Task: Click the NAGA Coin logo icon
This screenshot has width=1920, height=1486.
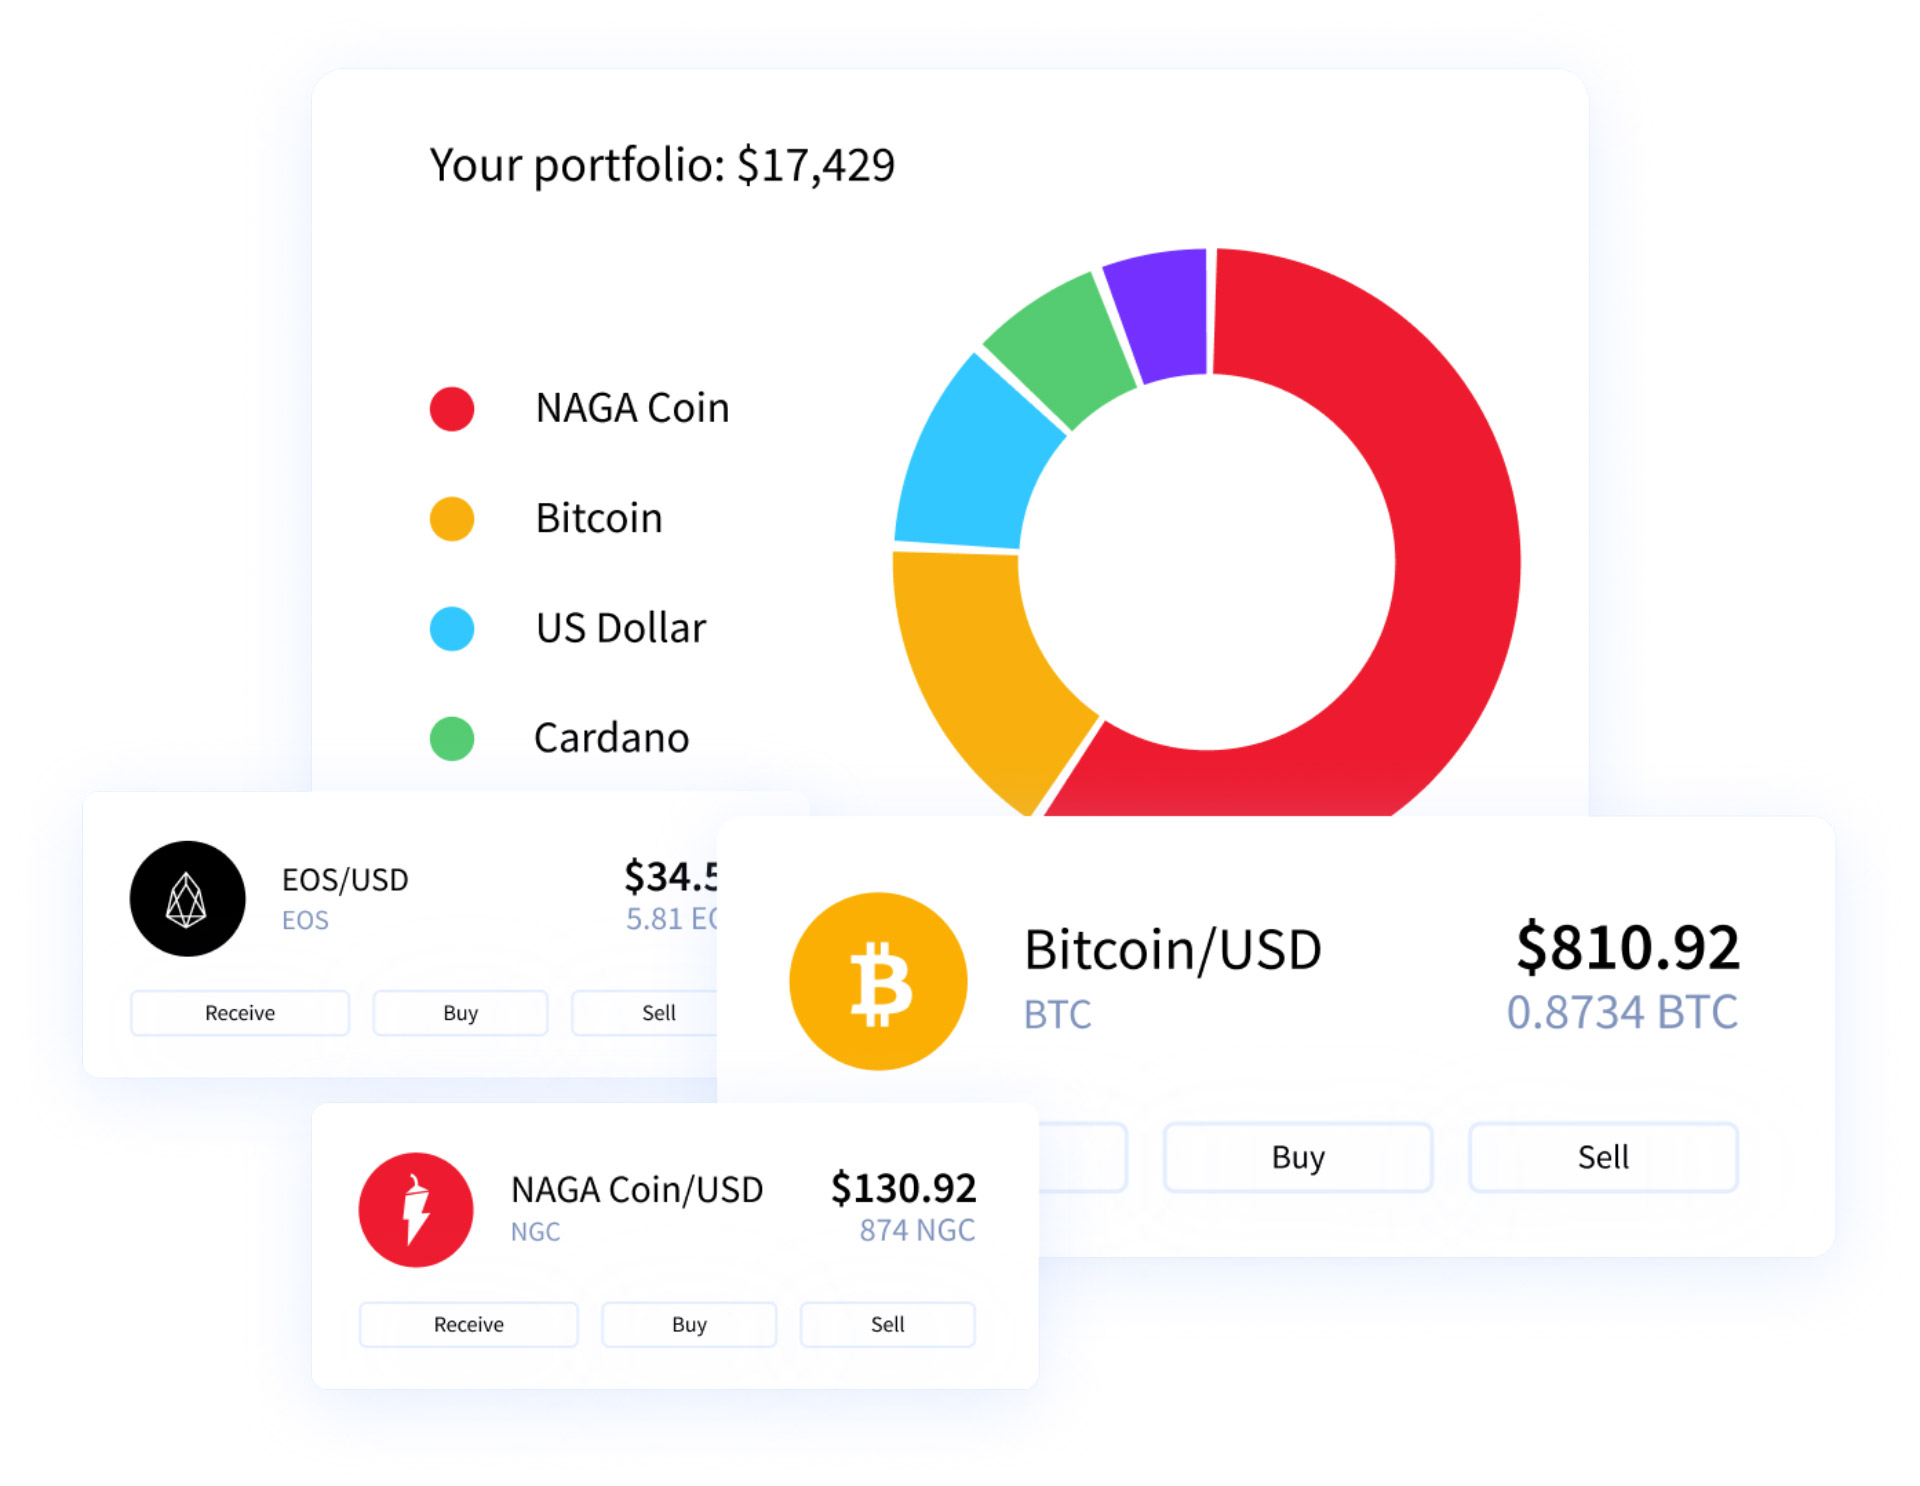Action: 416,1209
